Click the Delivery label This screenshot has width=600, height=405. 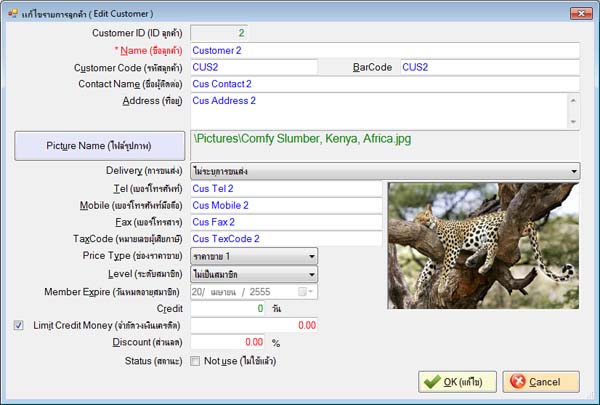click(x=144, y=171)
